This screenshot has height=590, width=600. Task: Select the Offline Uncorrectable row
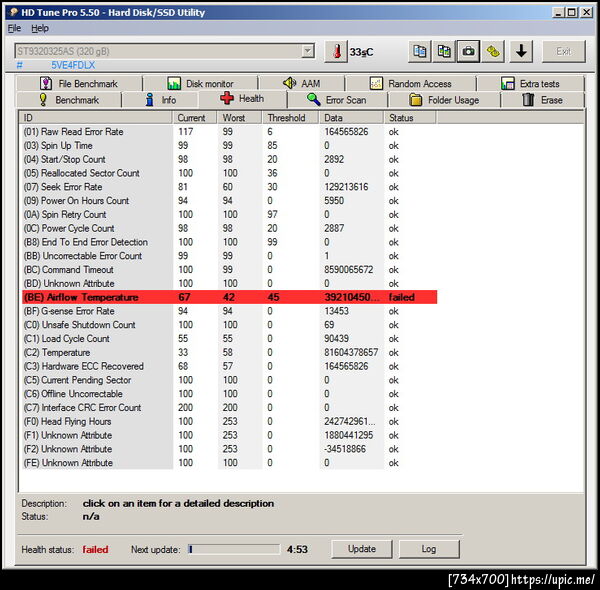point(230,394)
